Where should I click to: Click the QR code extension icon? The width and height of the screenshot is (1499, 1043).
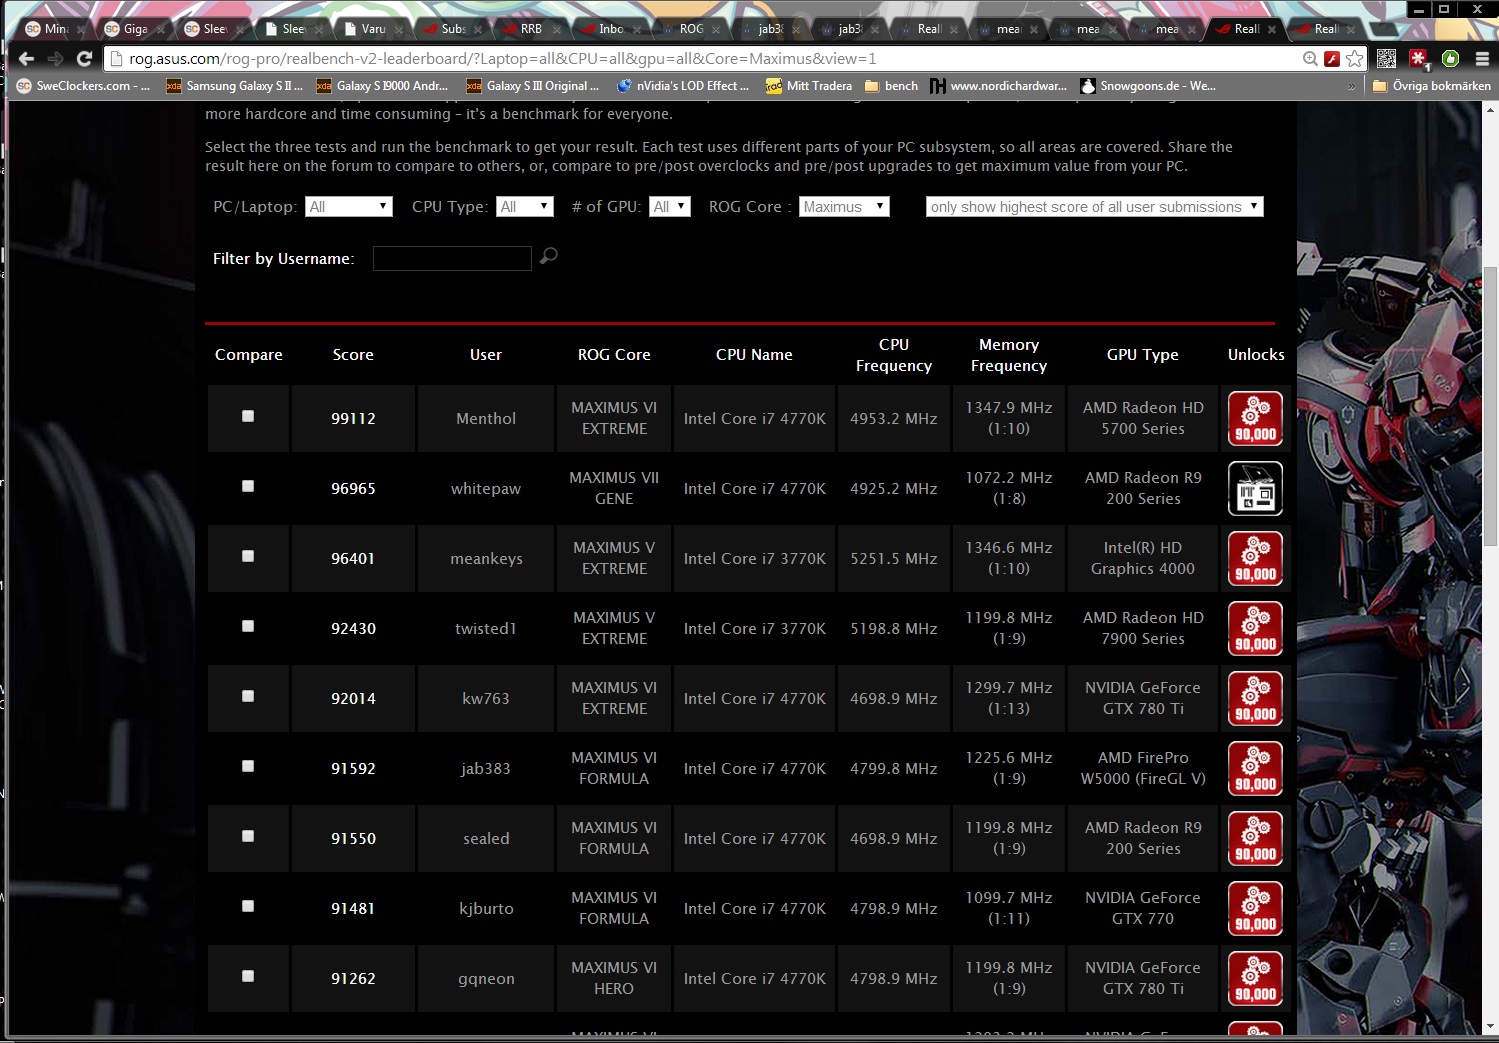tap(1386, 59)
